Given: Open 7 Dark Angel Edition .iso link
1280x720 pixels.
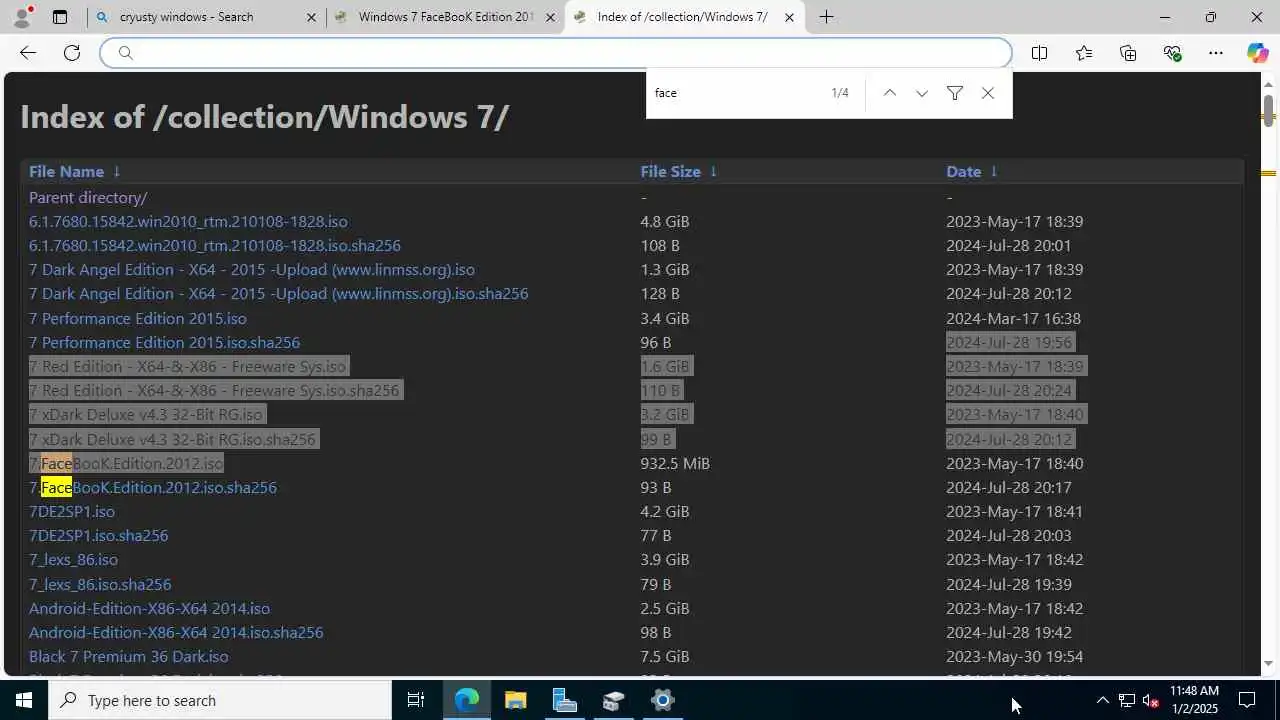Looking at the screenshot, I should coord(252,270).
